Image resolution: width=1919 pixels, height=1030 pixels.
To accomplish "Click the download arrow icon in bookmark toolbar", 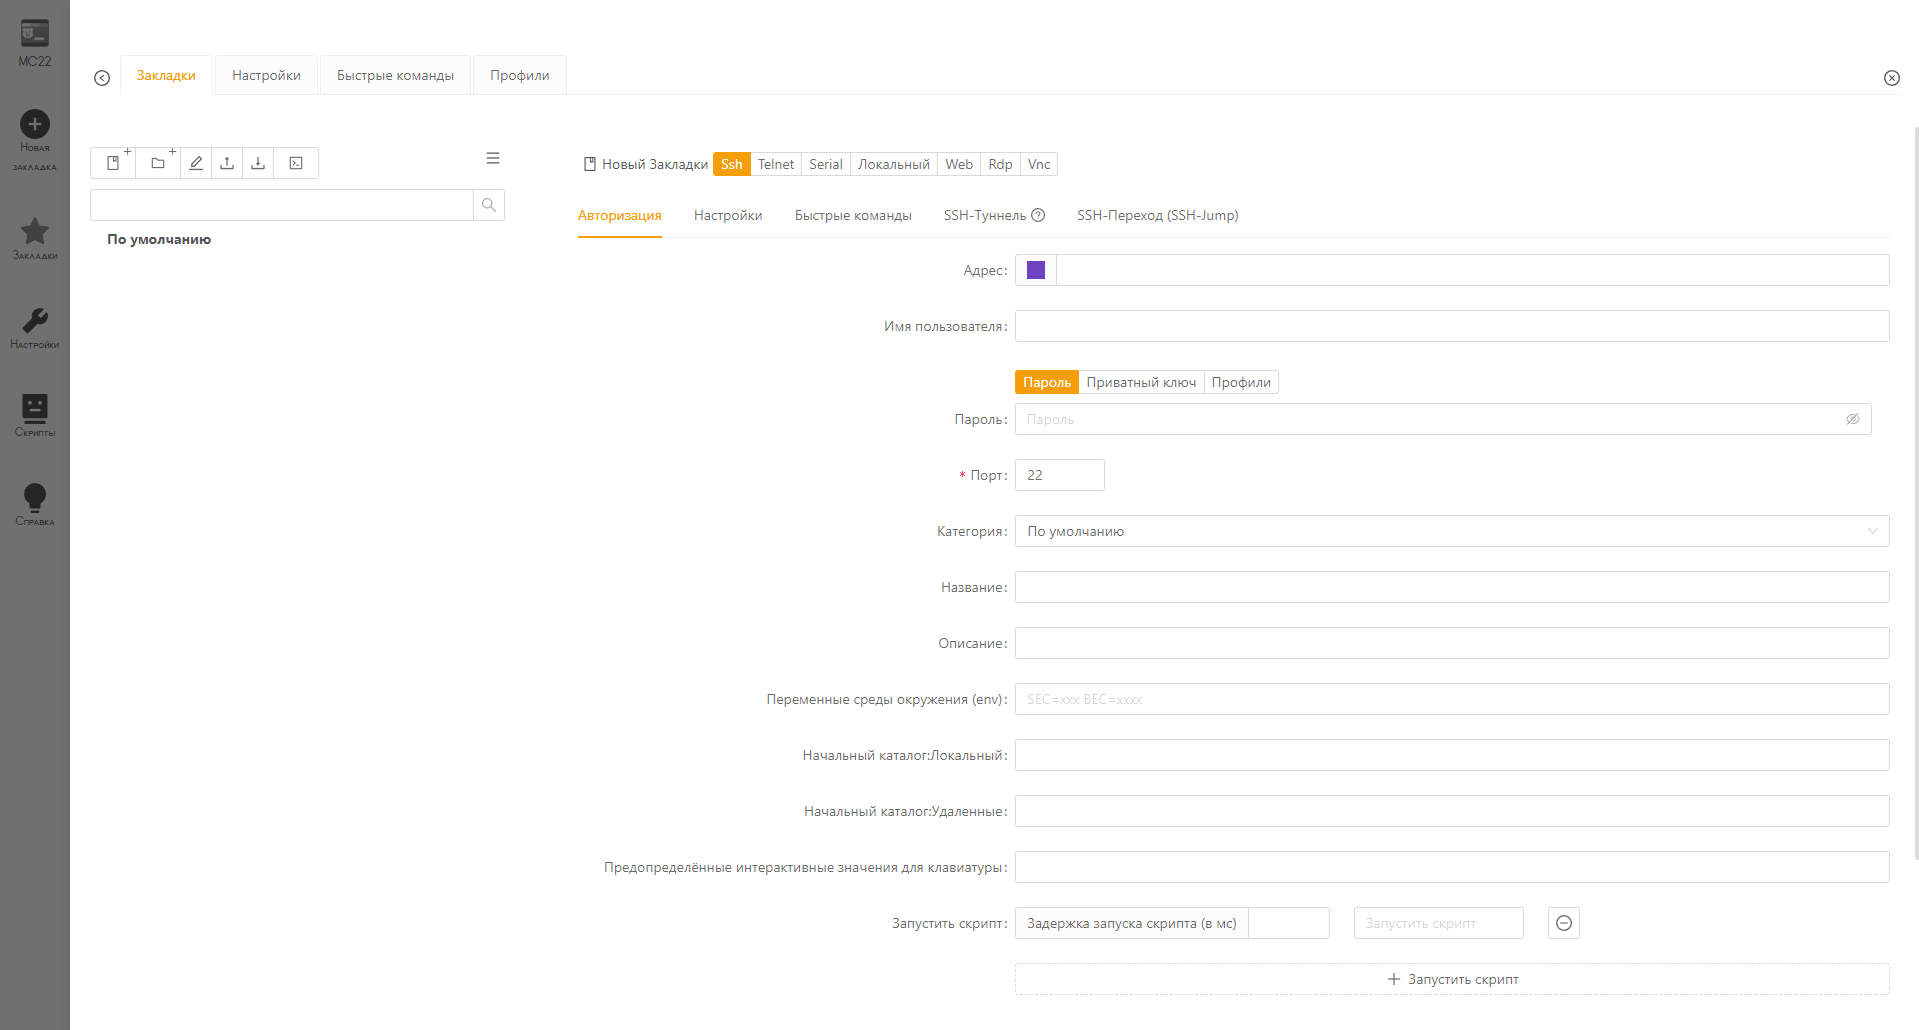I will [258, 163].
